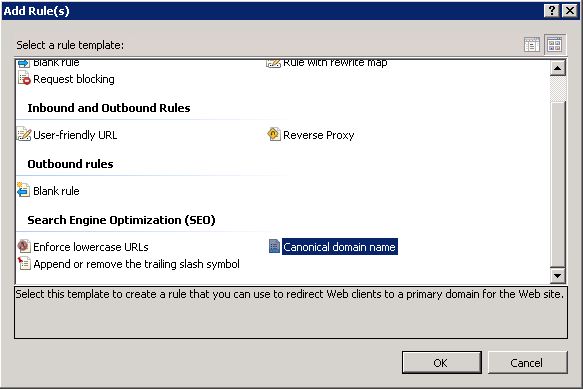Screen dimensions: 583x390
Task: Dismiss dialog with Cancel button
Action: (x=527, y=362)
